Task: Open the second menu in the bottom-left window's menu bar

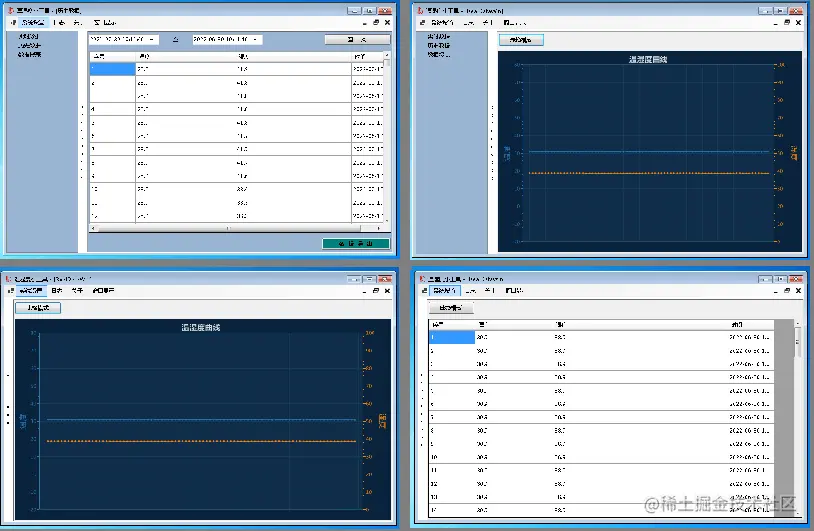Action: click(x=57, y=291)
